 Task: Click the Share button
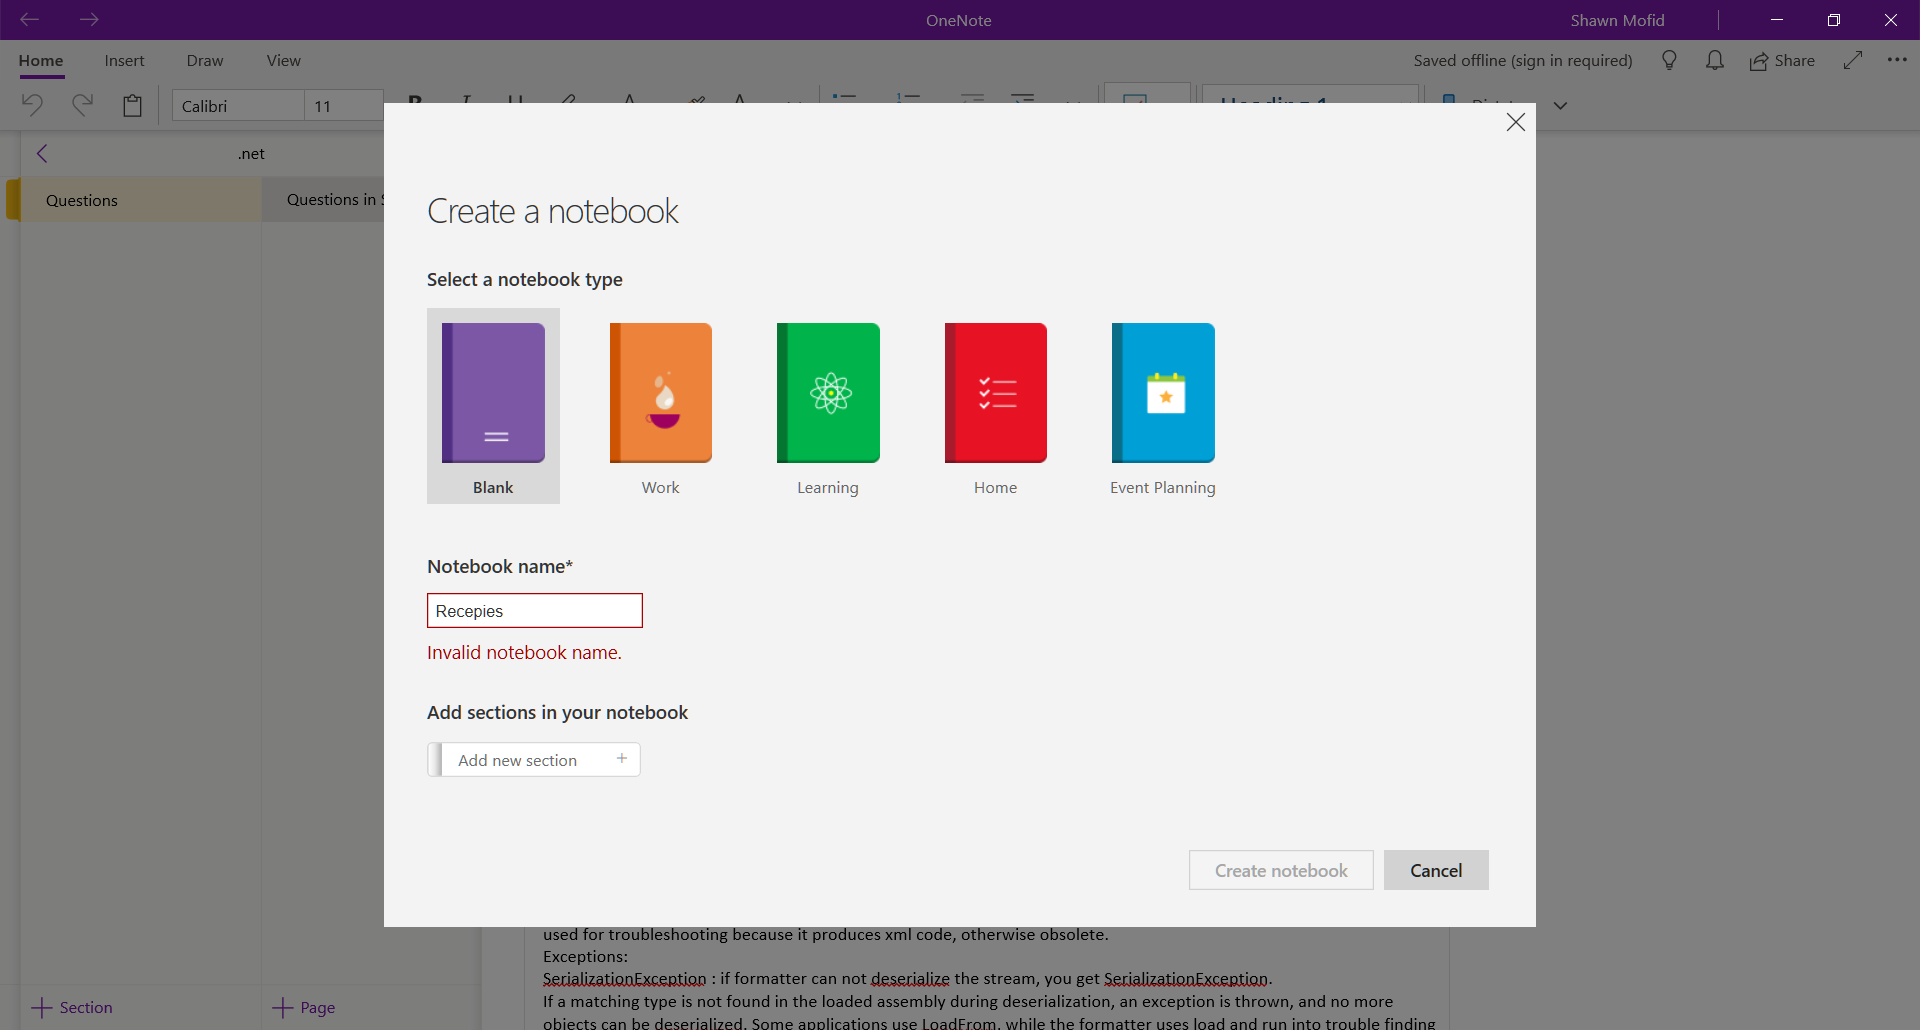click(1782, 61)
